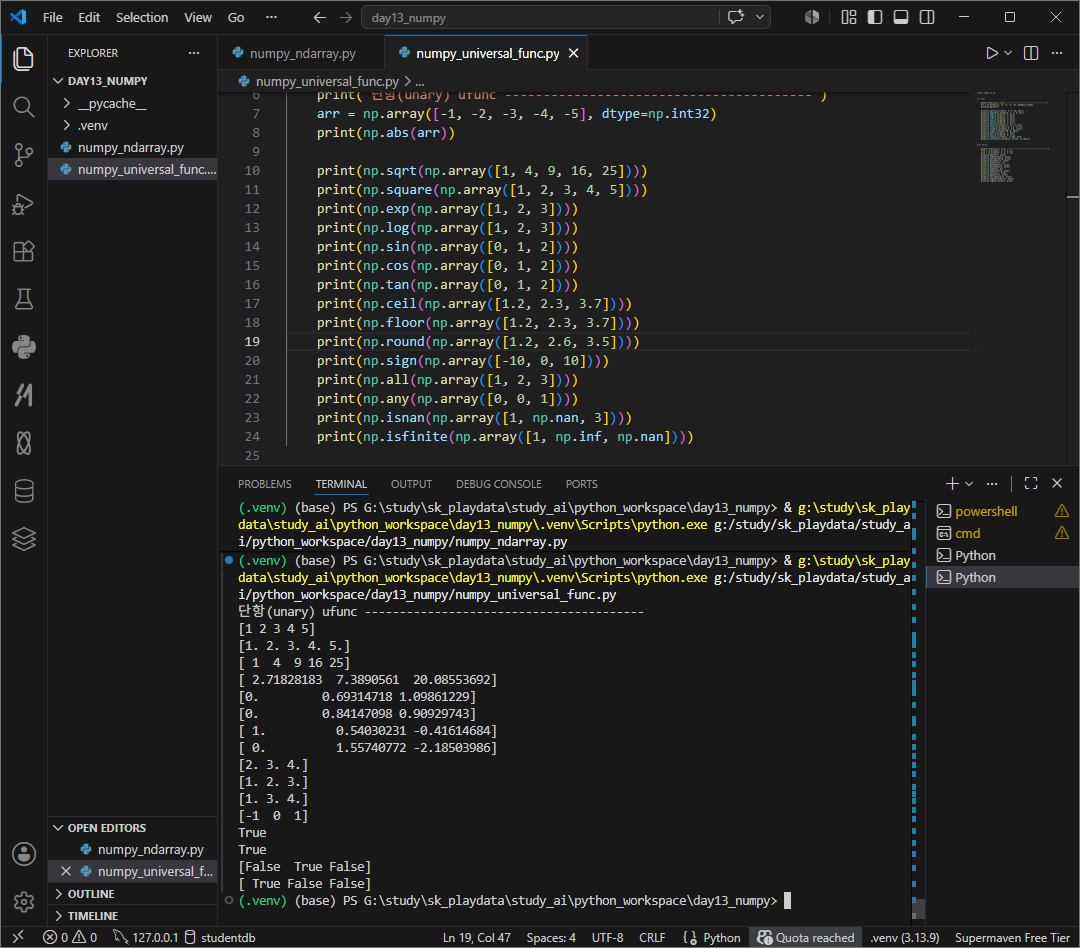Select the powershell terminal instance
Image resolution: width=1080 pixels, height=948 pixels.
click(x=1003, y=511)
